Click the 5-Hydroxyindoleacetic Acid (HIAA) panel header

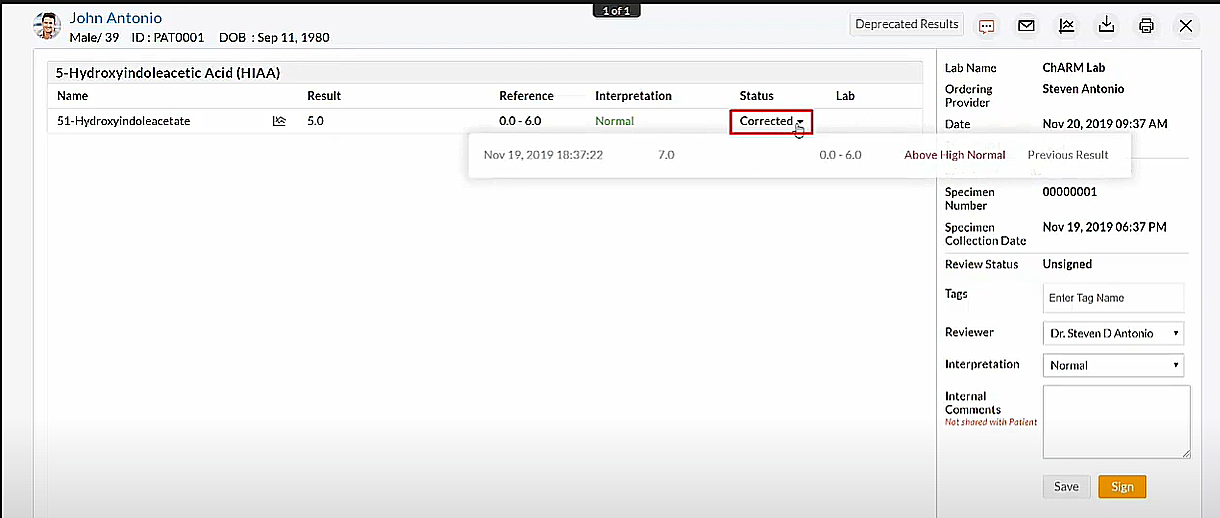tap(168, 73)
